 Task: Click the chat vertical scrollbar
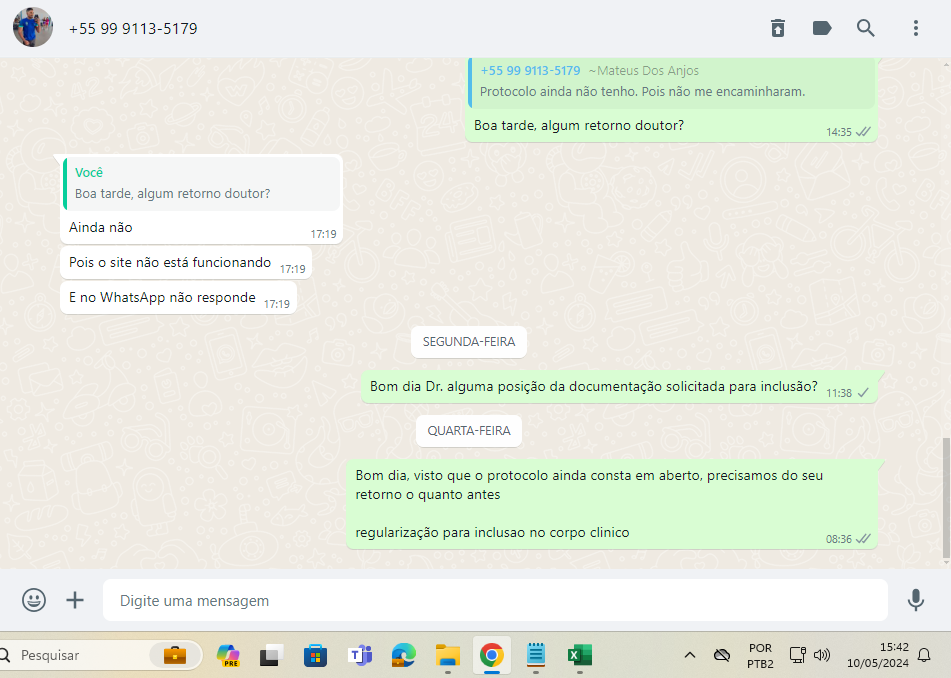(x=946, y=498)
